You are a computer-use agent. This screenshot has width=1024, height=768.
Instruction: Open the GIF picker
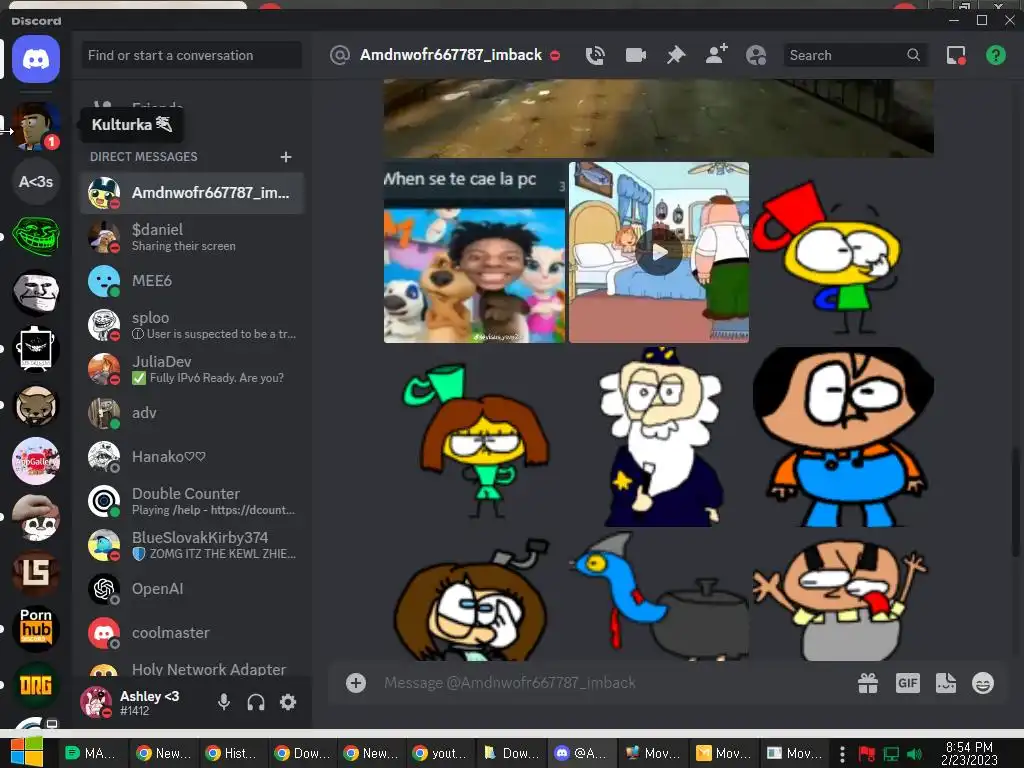908,683
